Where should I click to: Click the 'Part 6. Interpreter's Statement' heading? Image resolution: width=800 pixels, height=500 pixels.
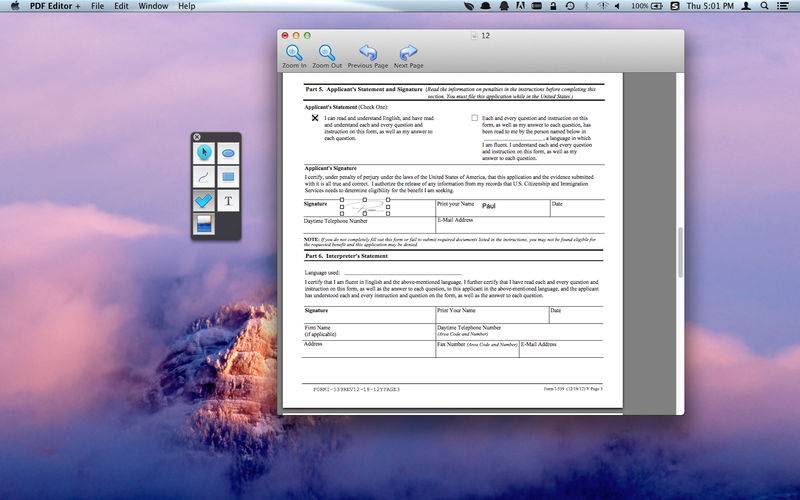[346, 256]
